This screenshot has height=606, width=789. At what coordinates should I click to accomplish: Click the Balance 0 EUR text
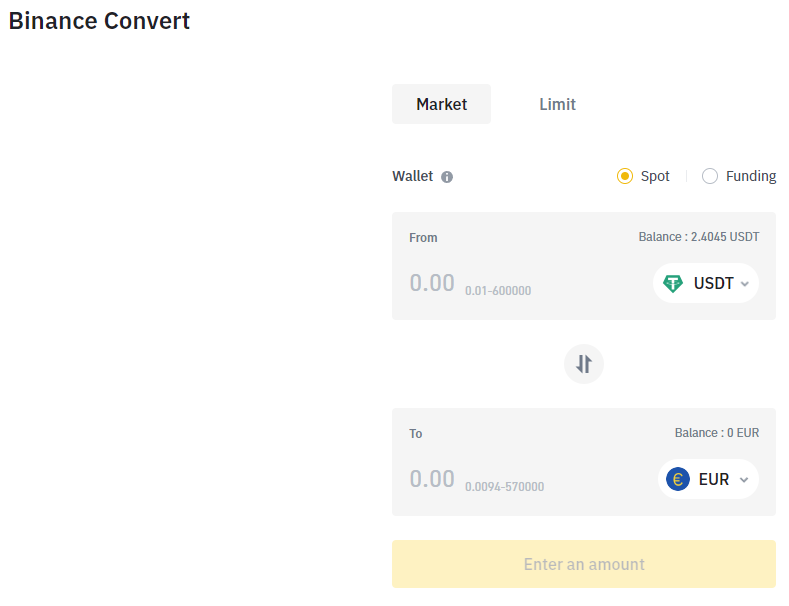coord(717,433)
